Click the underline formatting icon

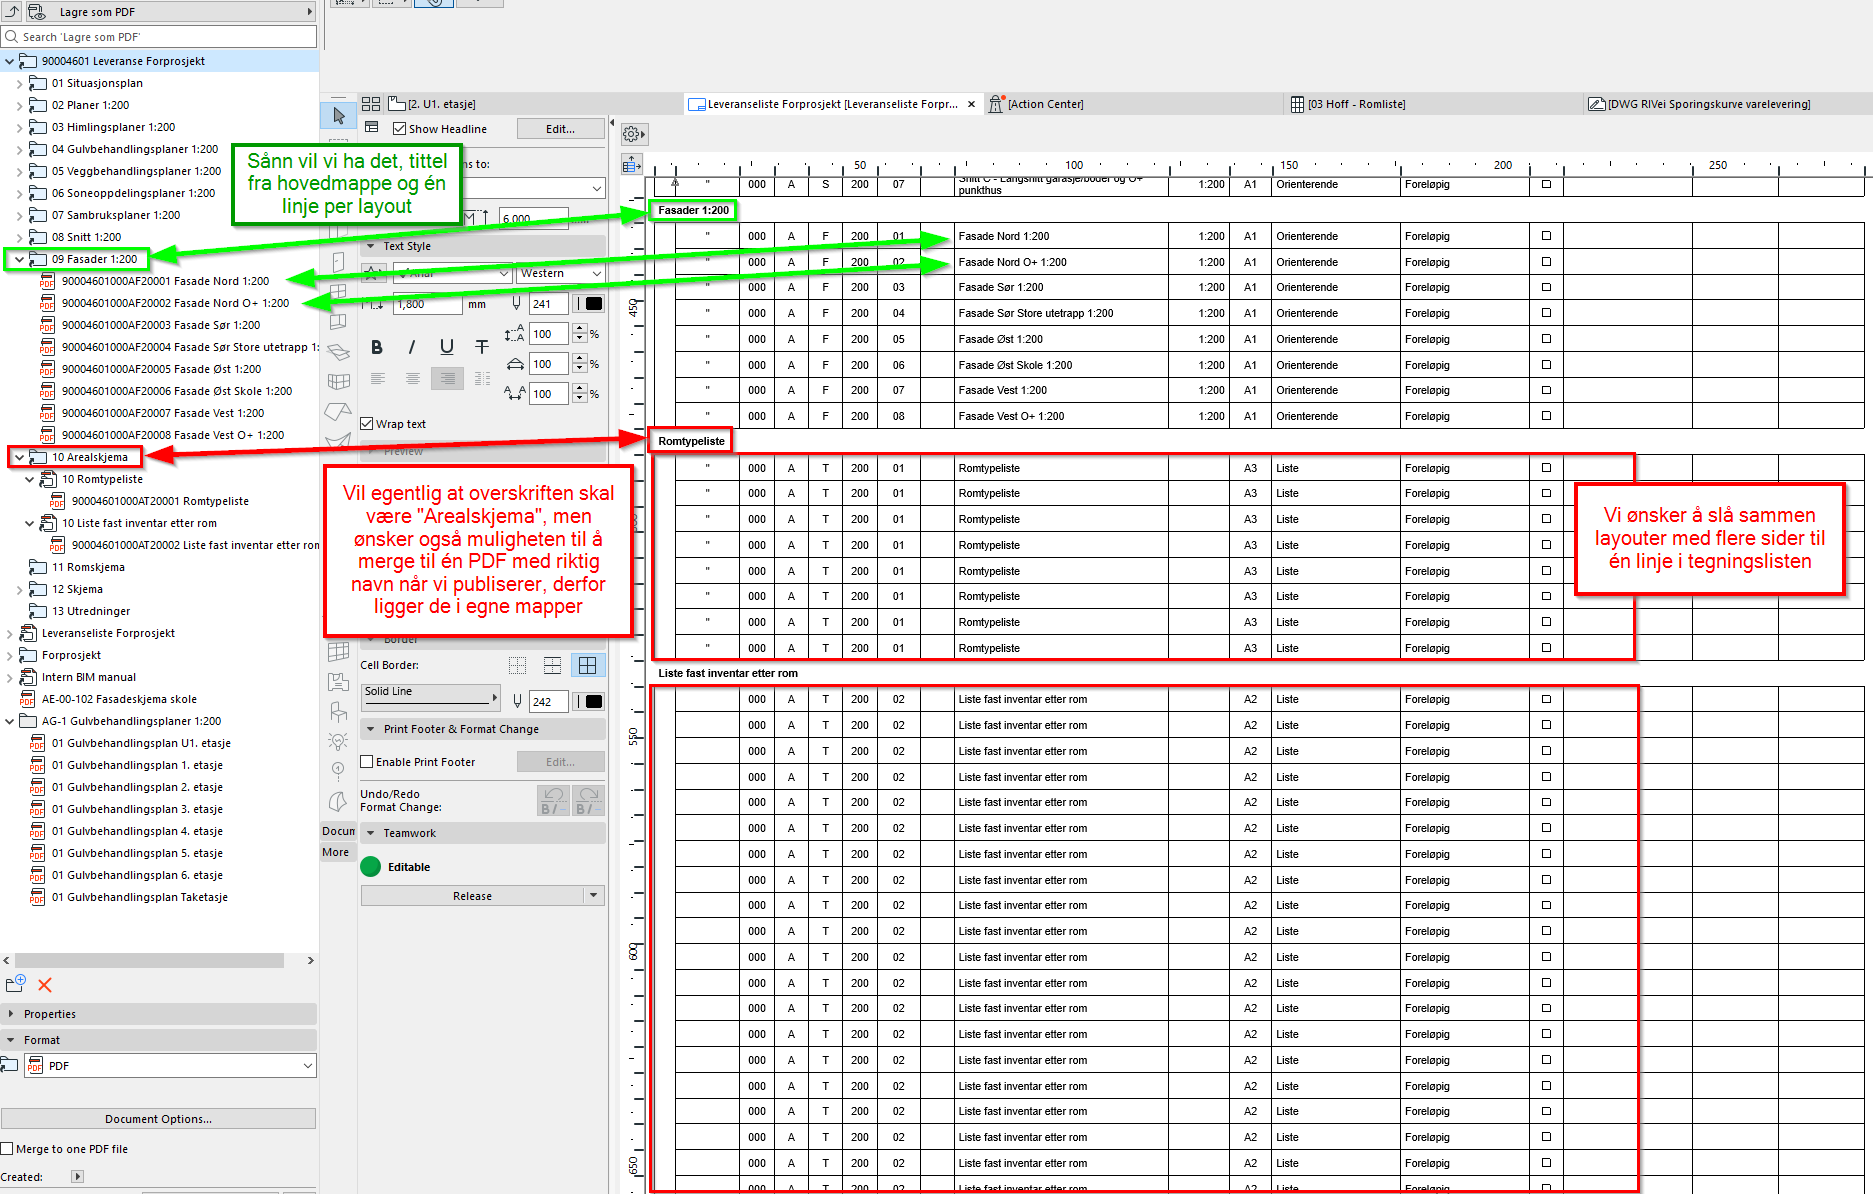click(446, 347)
